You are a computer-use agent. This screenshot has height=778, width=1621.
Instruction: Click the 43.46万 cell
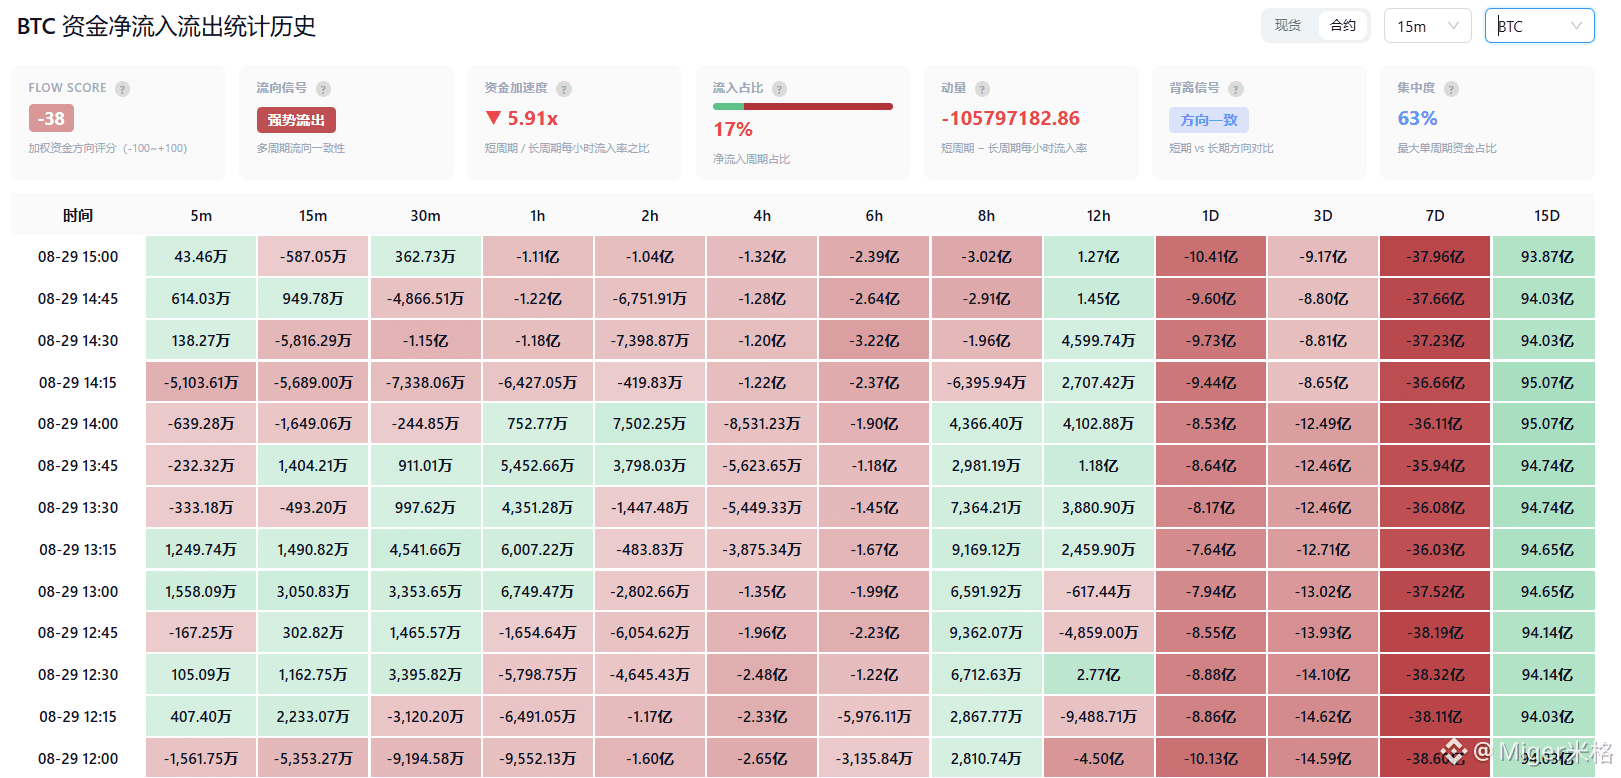tap(201, 257)
